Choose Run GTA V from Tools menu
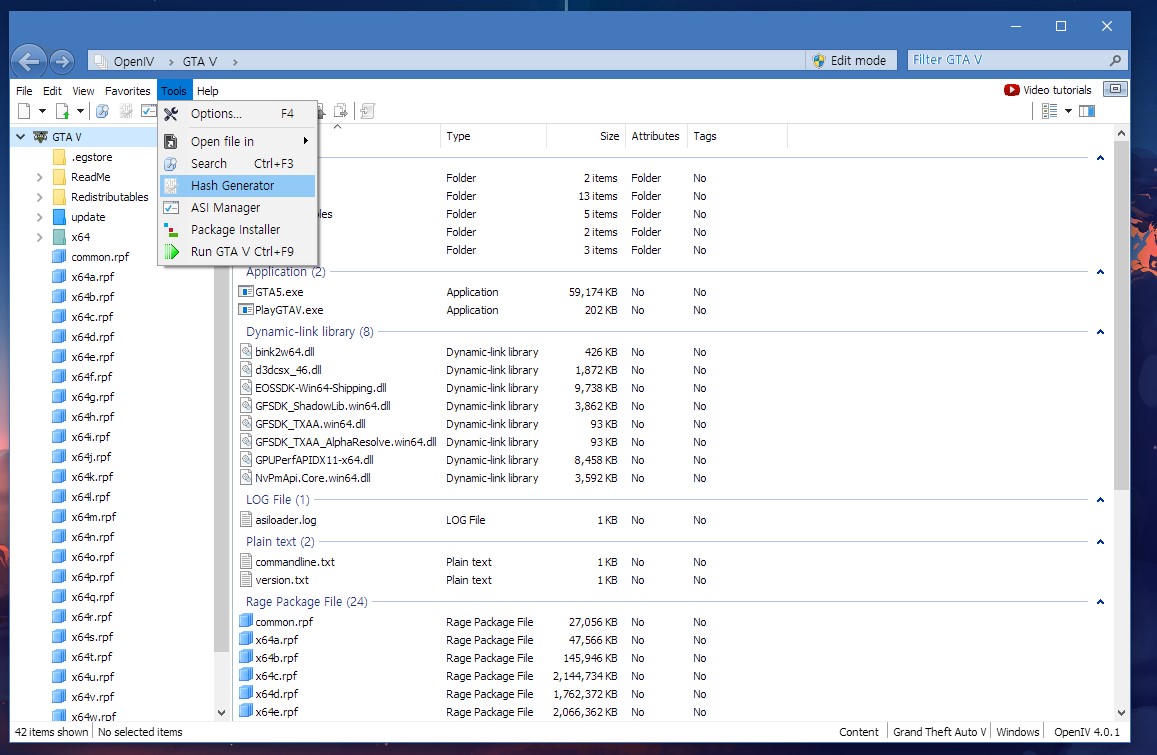 click(x=238, y=252)
